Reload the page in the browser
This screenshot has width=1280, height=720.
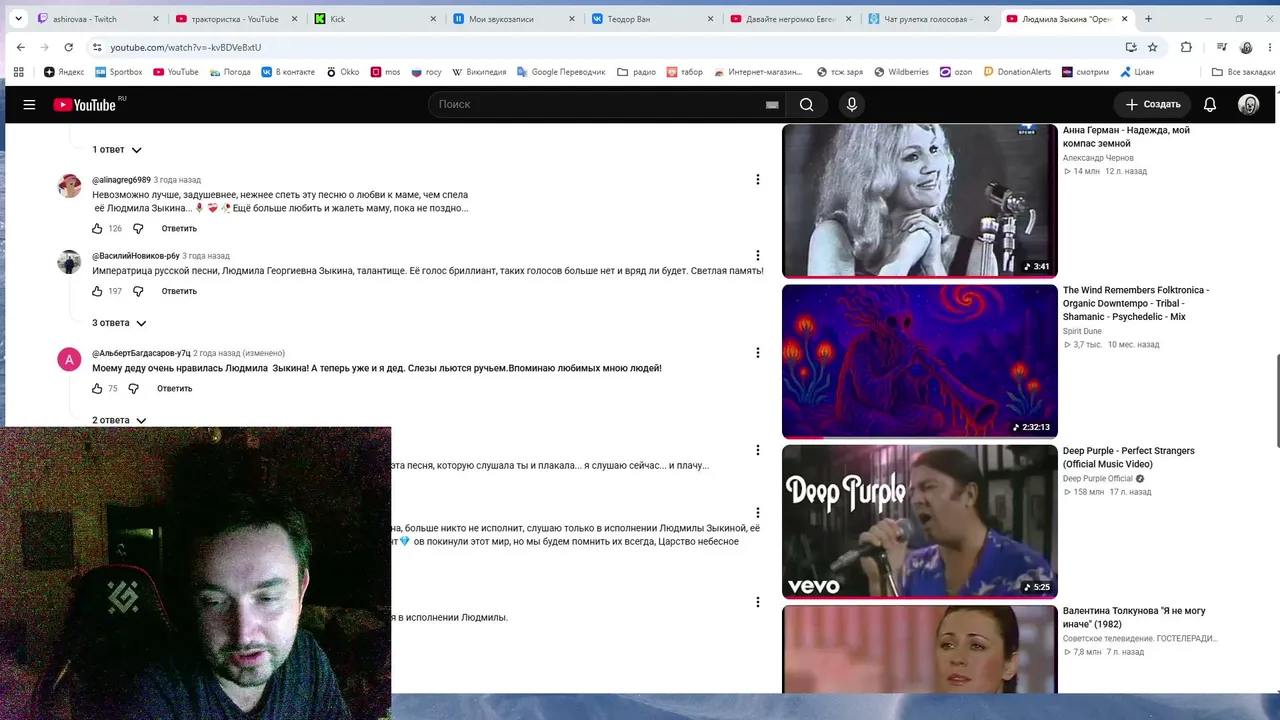point(68,47)
